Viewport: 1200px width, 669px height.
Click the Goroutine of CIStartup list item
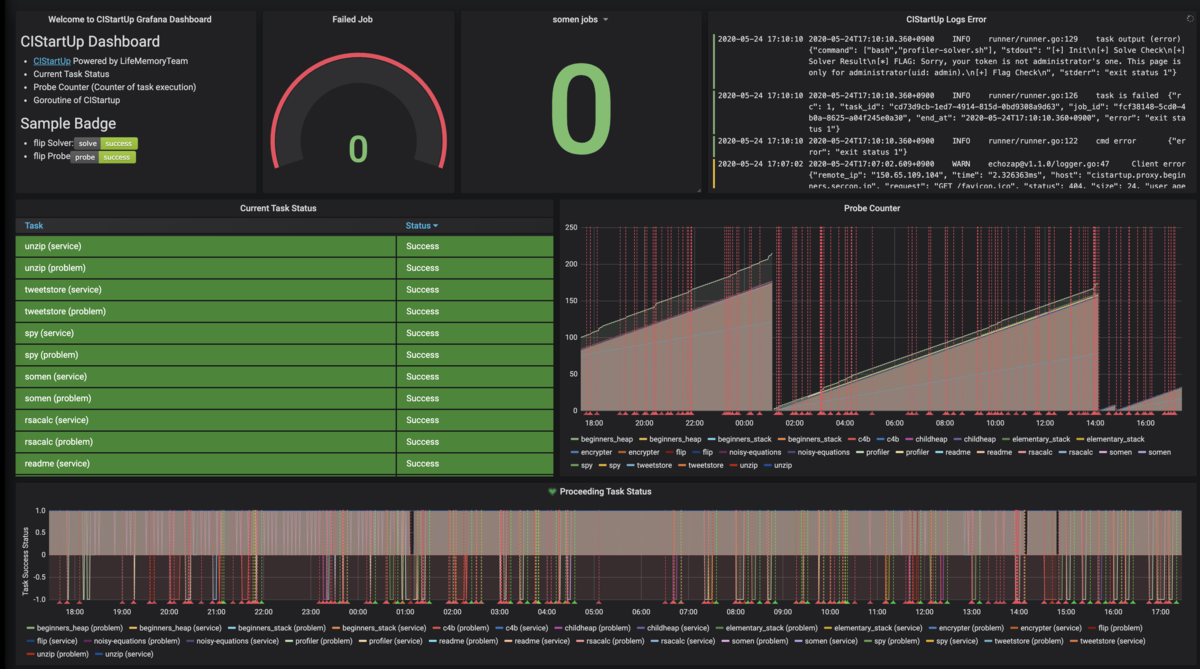tap(77, 100)
